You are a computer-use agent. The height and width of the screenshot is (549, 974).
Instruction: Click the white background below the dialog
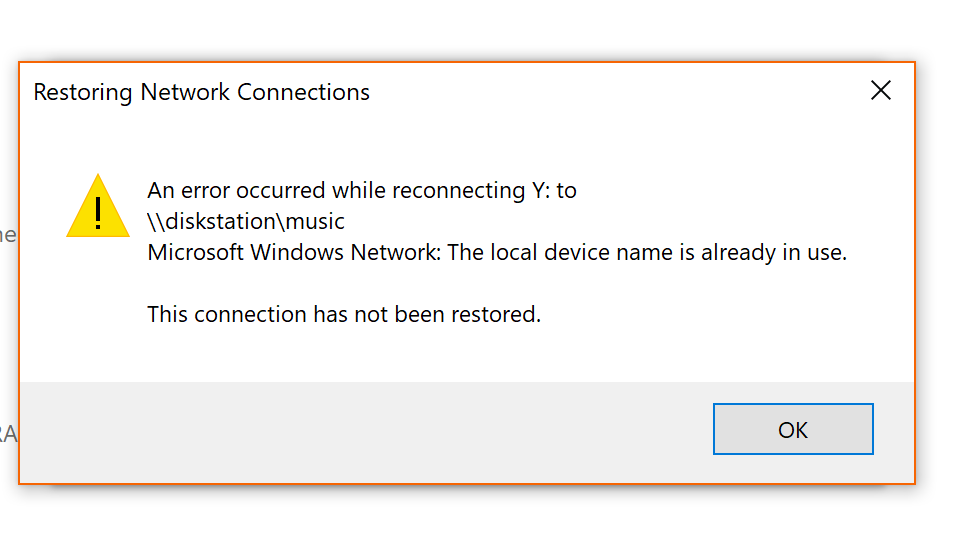(485, 517)
